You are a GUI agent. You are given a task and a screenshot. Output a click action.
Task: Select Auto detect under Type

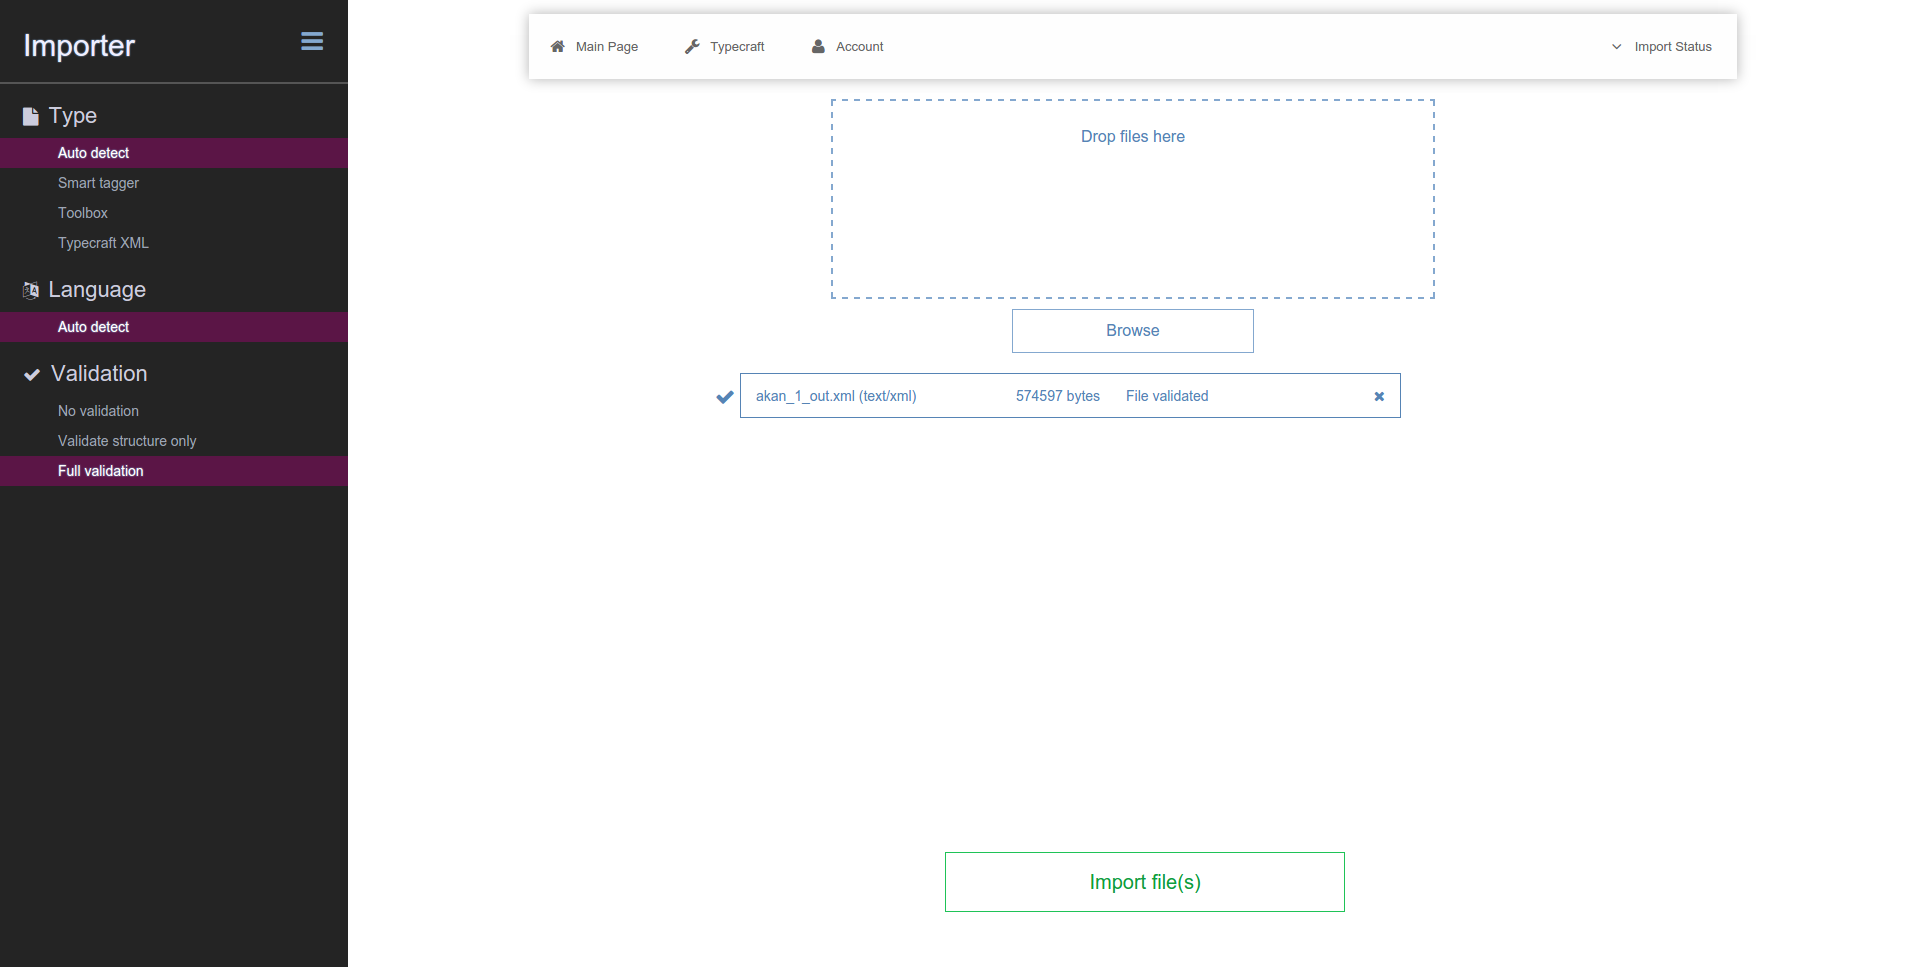[x=174, y=153]
